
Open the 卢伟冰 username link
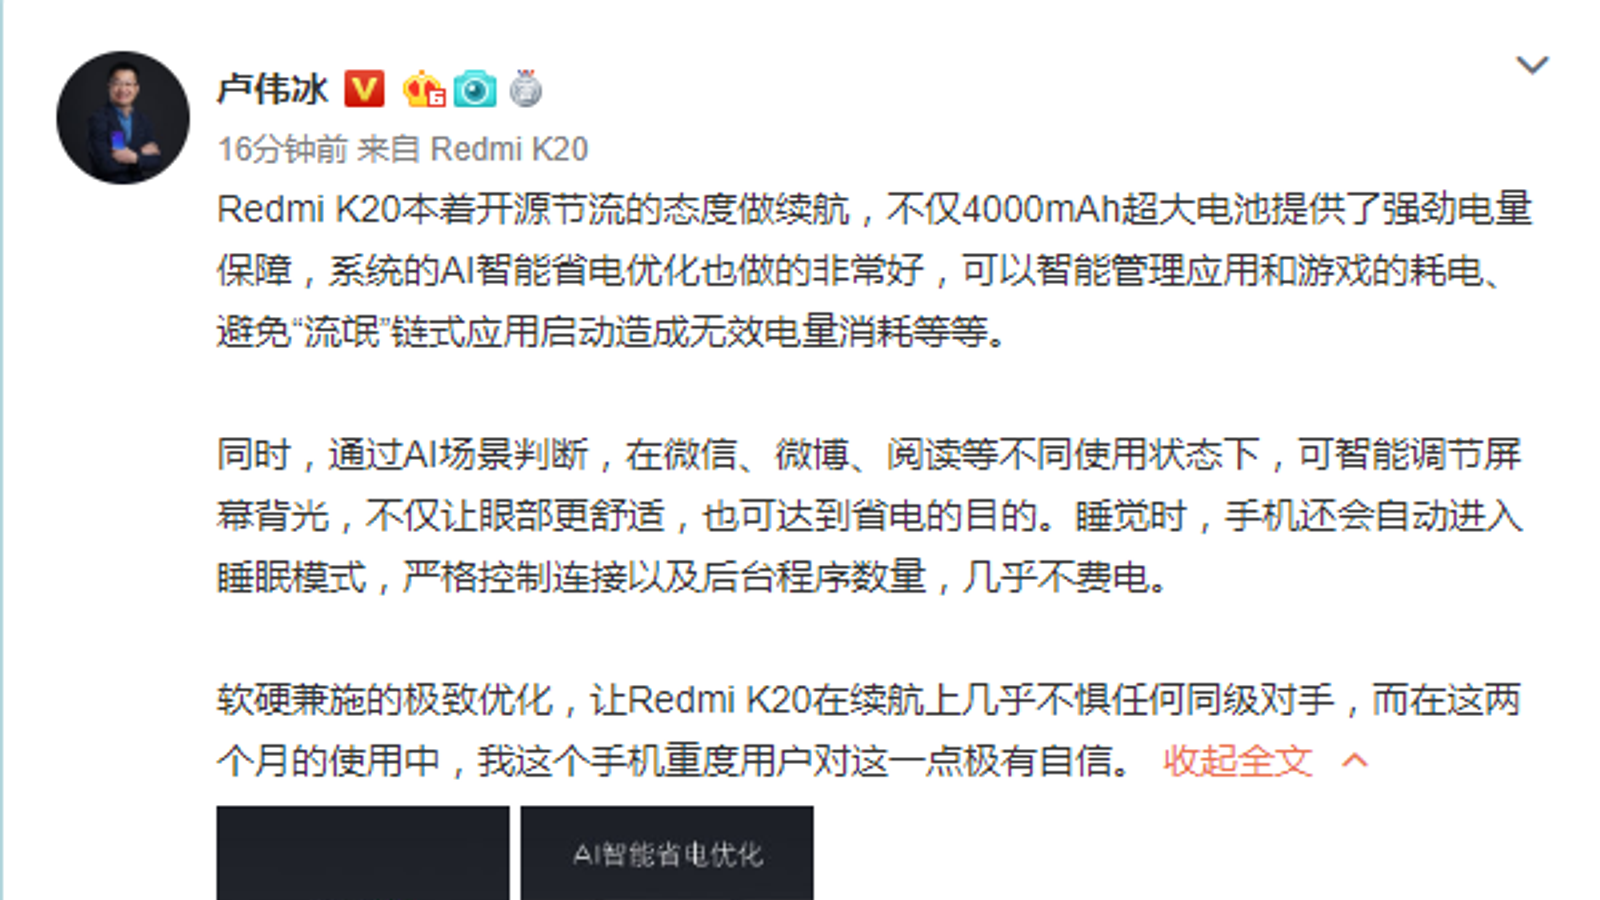tap(272, 89)
